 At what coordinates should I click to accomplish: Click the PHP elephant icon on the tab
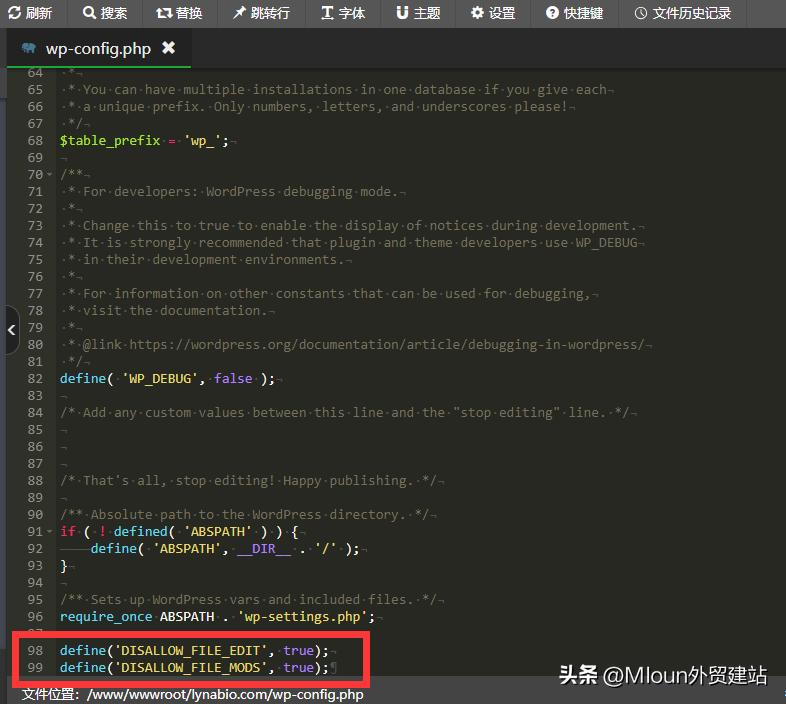[x=28, y=48]
